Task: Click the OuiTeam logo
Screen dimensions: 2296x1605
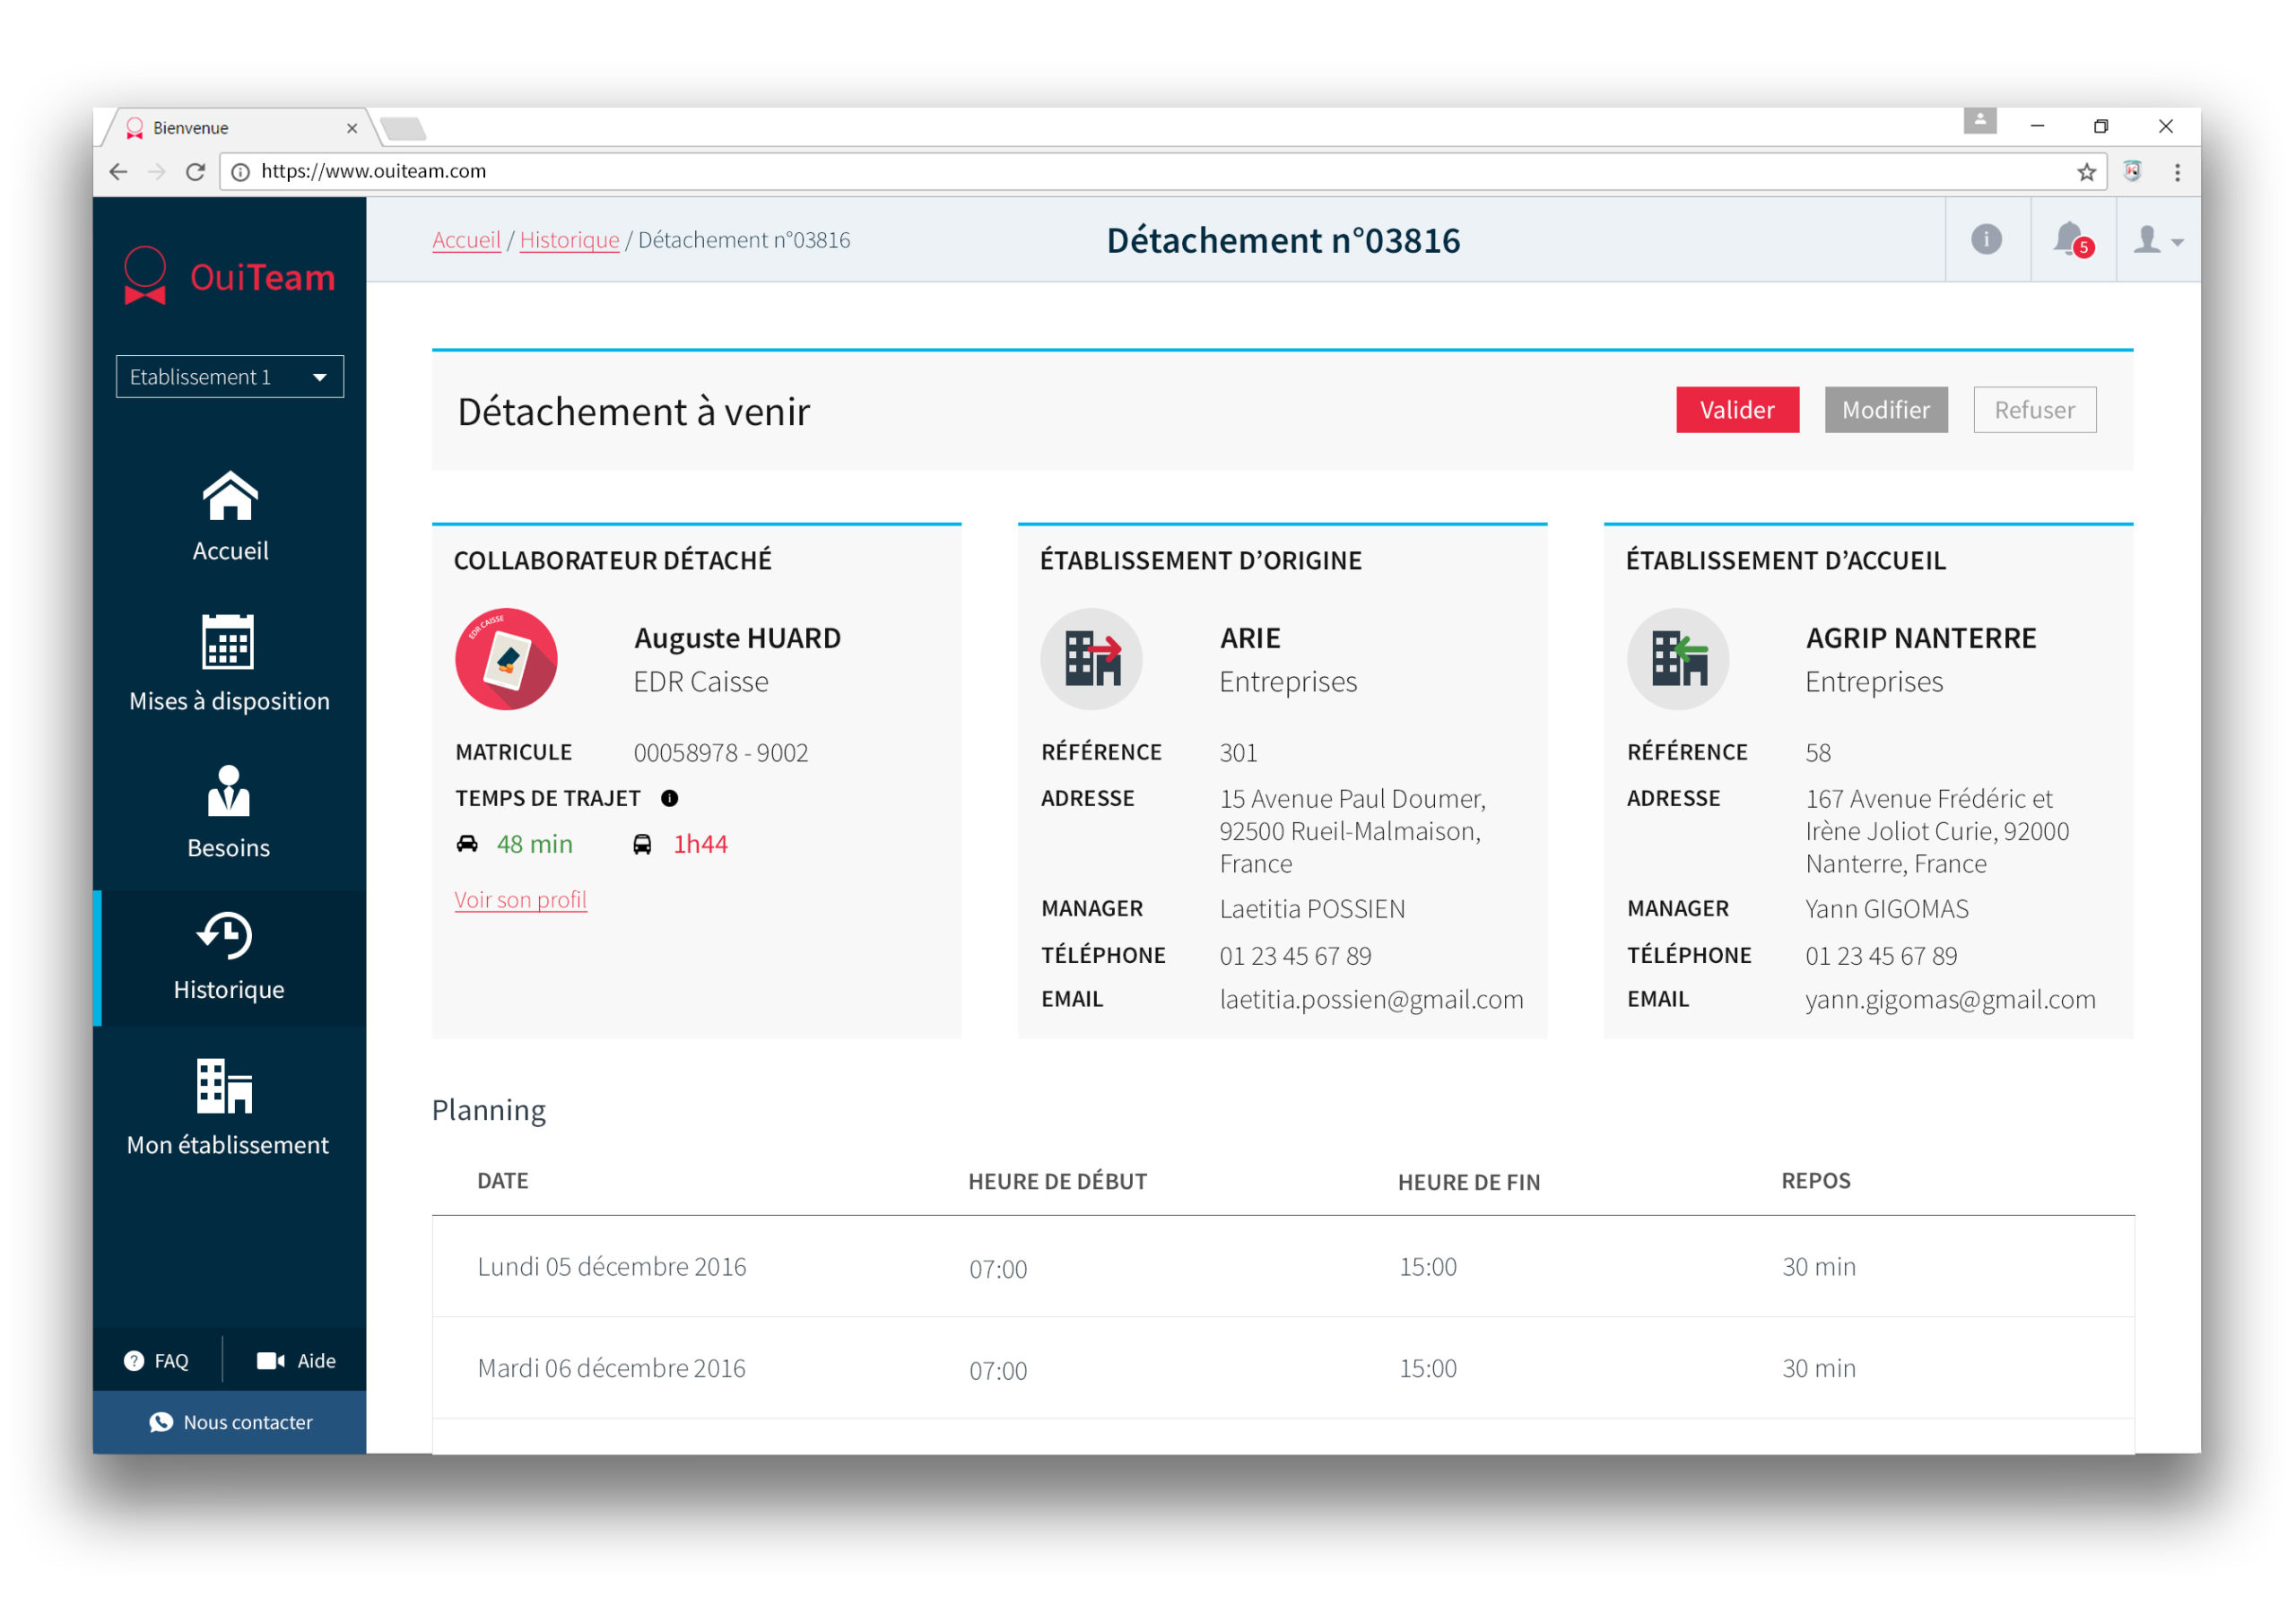Action: 229,275
